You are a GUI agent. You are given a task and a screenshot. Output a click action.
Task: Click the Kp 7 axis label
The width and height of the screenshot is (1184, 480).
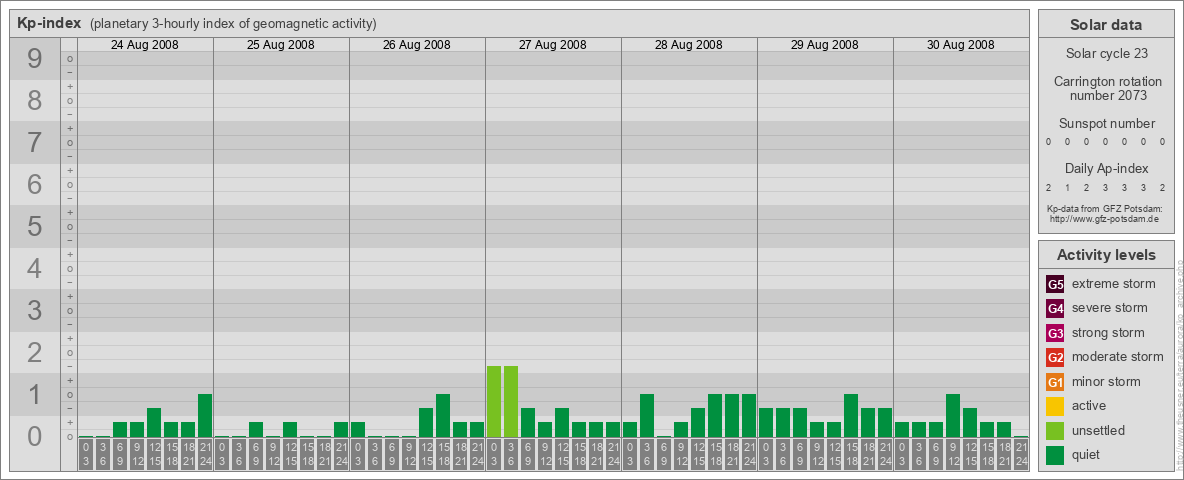(x=35, y=143)
